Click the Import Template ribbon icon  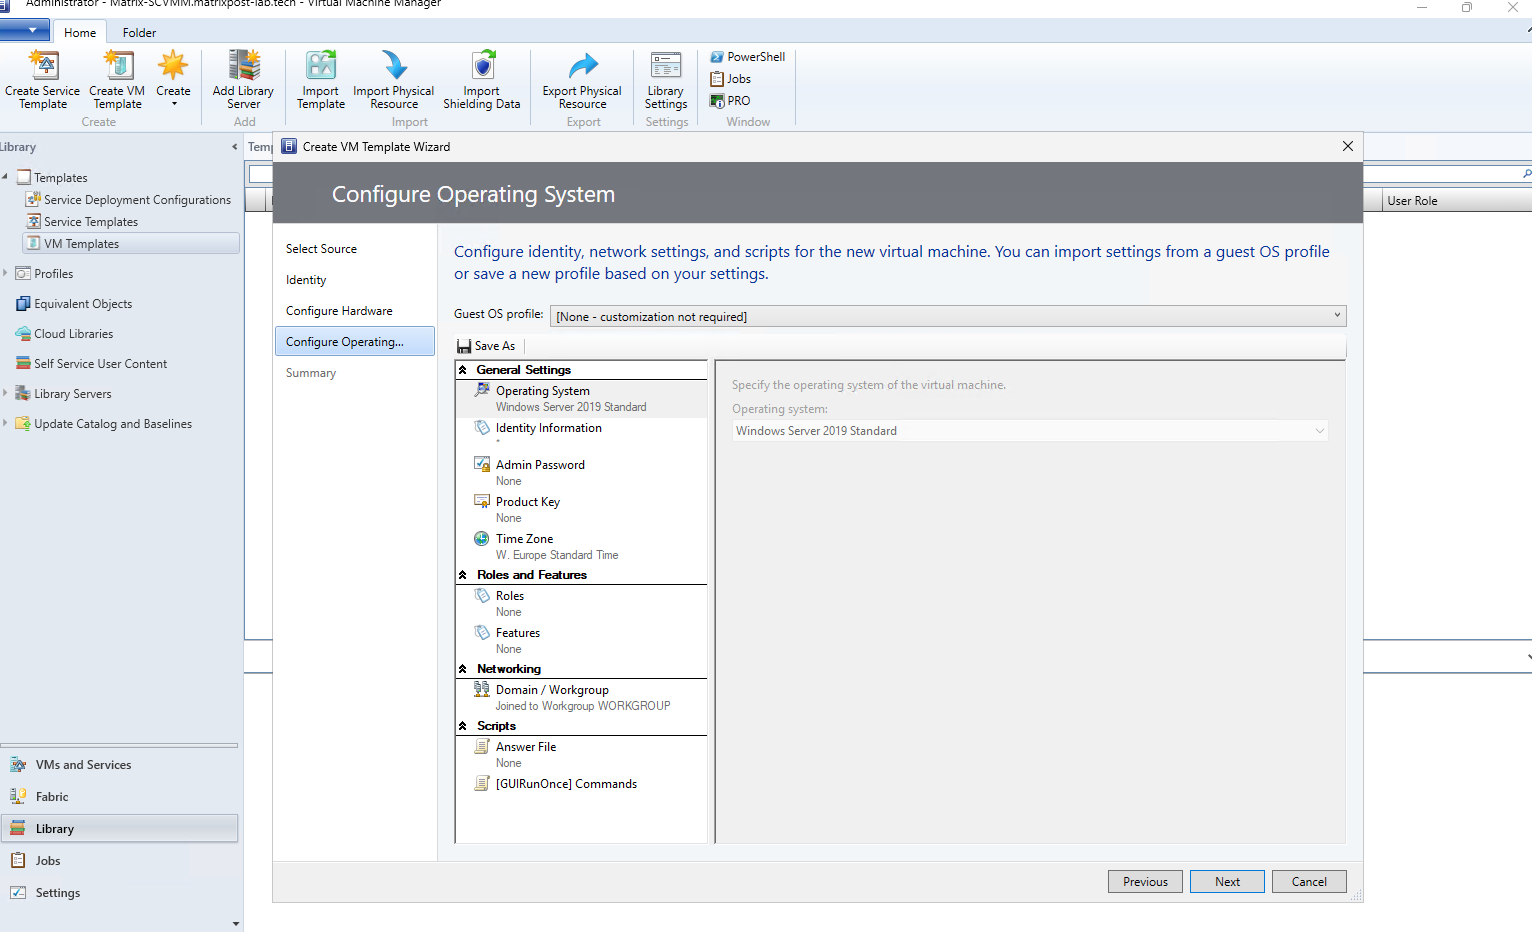coord(321,80)
